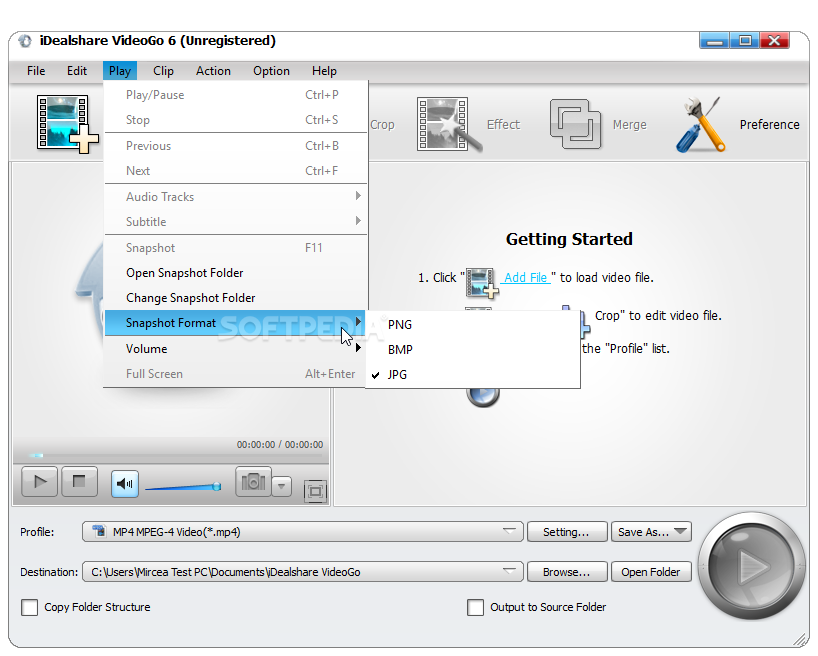Select JPG snapshot format
818x656 pixels.
473,375
